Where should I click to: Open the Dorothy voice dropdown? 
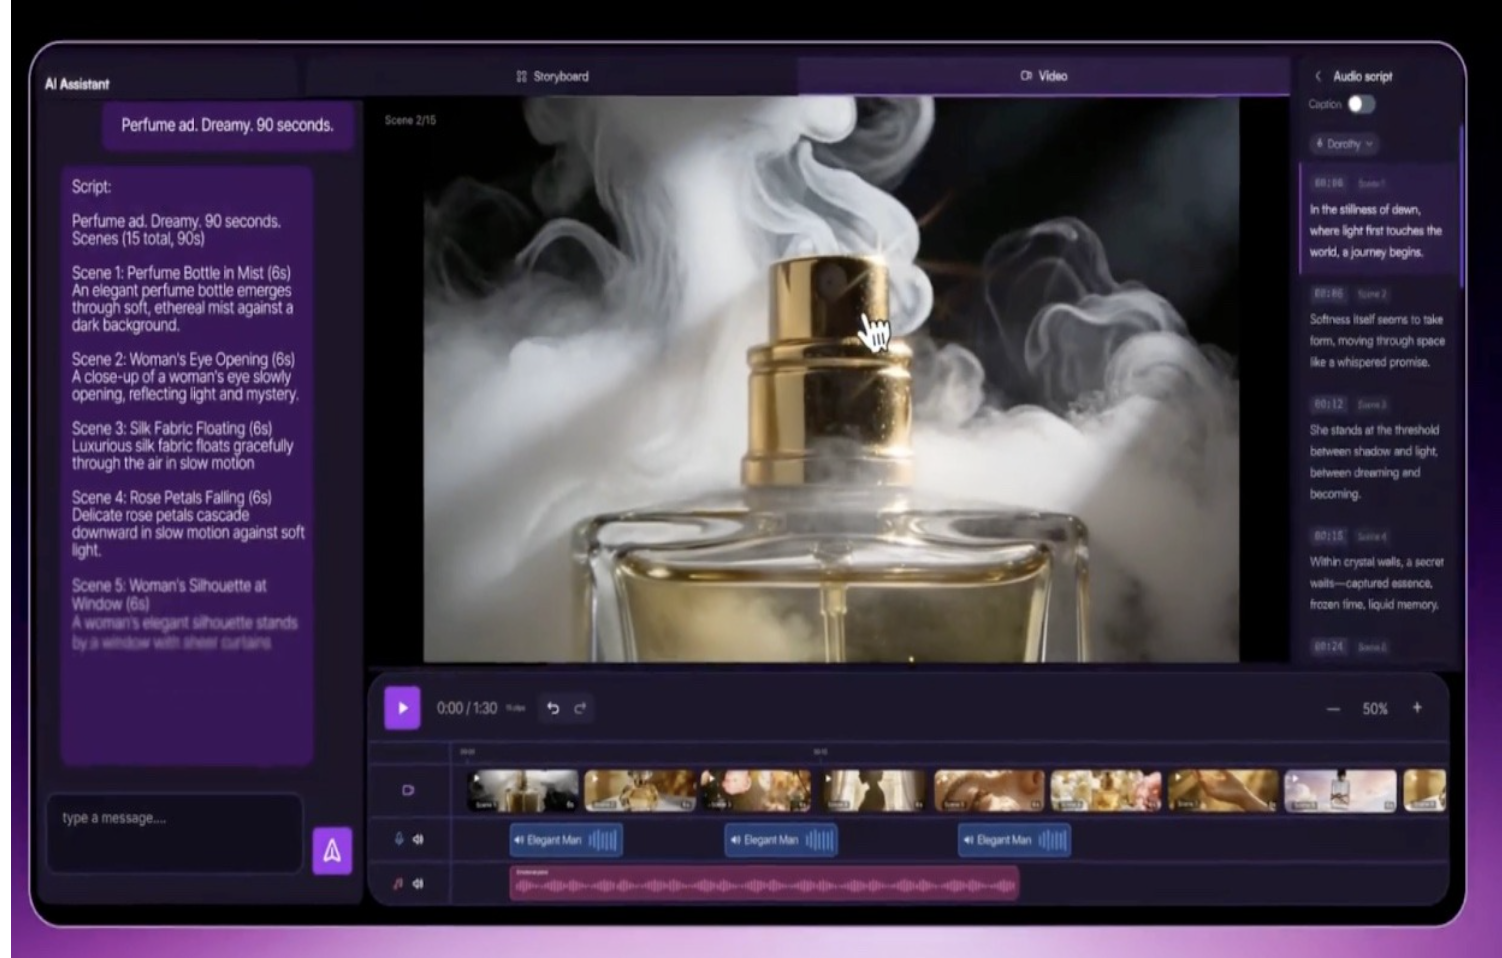(x=1344, y=144)
